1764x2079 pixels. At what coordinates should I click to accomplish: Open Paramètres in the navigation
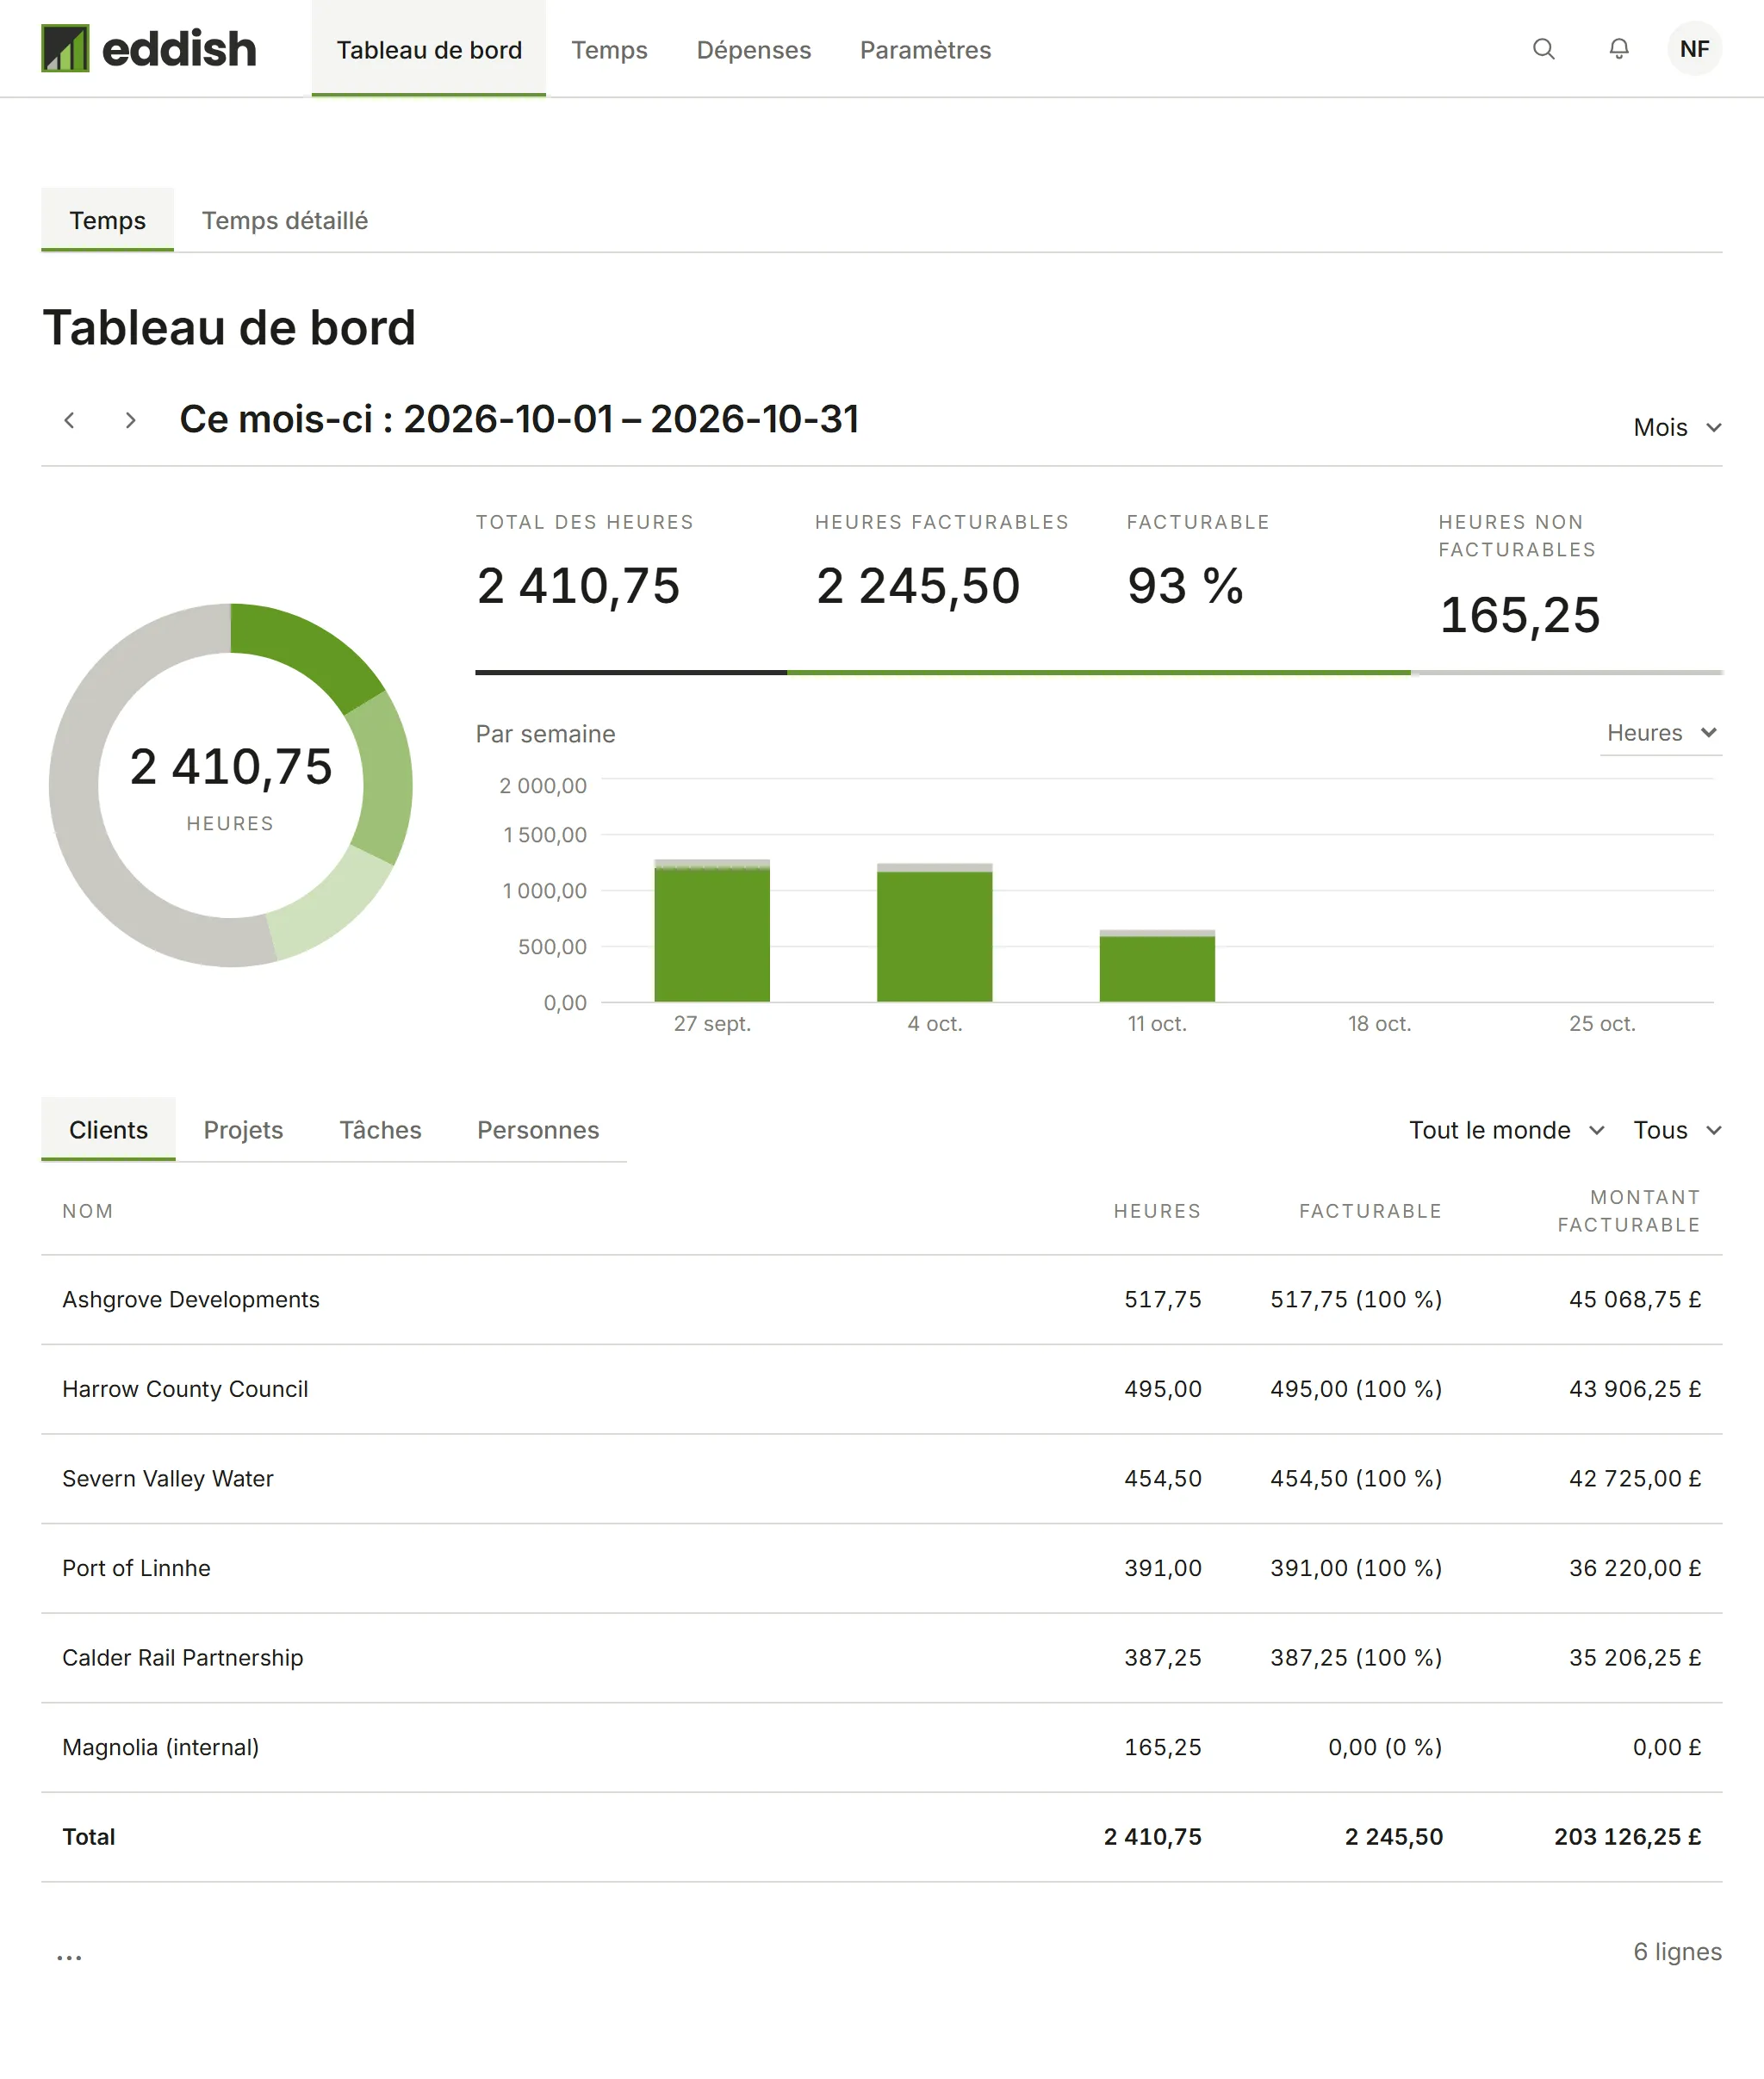925,49
